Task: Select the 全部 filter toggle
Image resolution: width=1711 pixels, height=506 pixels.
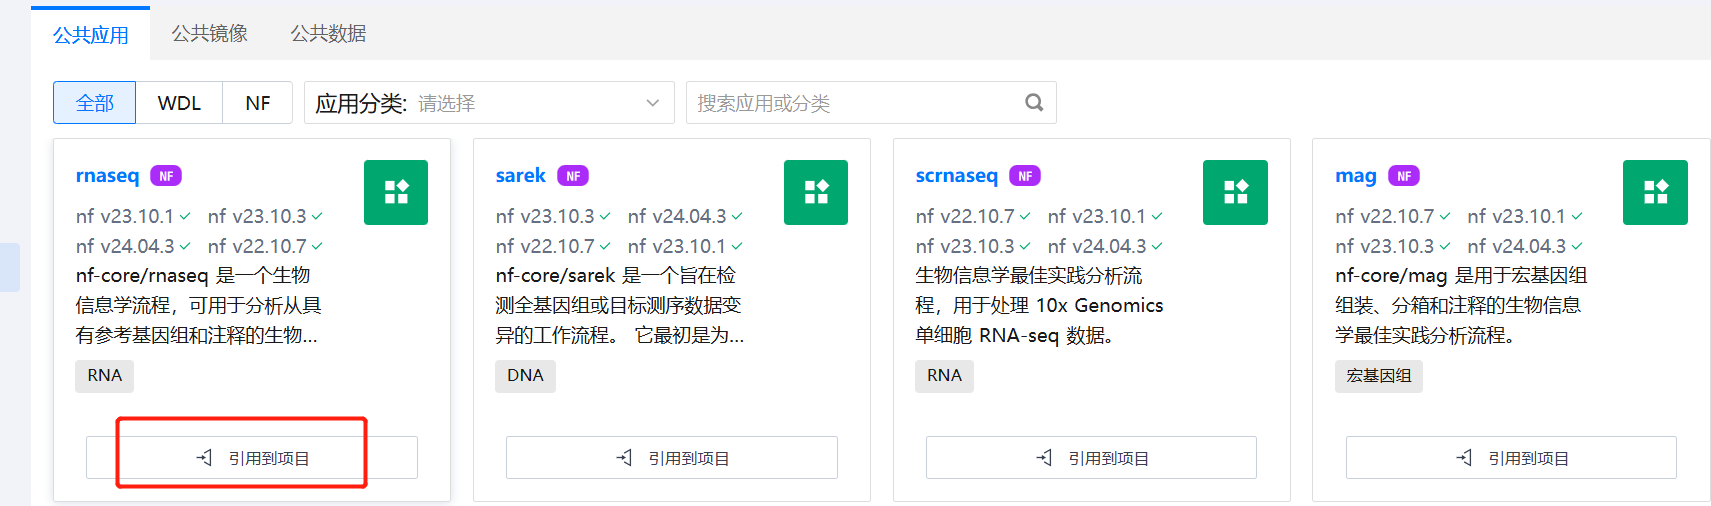Action: [x=95, y=103]
